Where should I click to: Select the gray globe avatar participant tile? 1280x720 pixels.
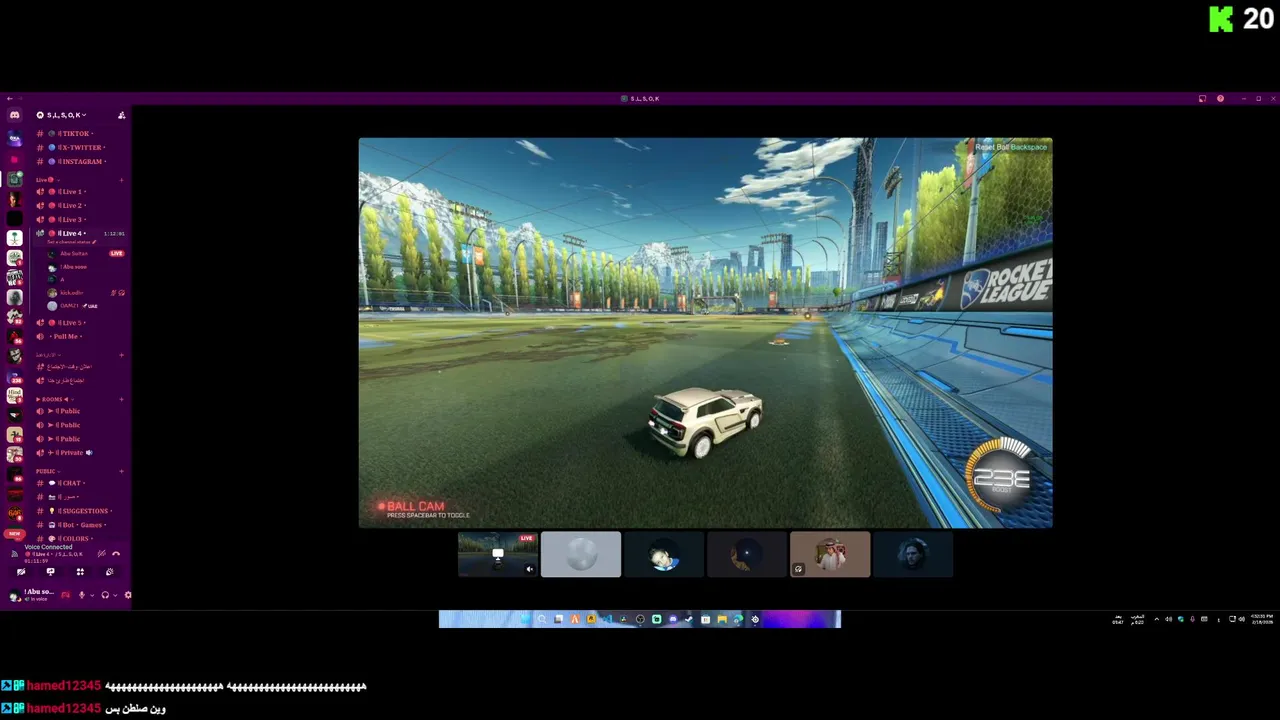(581, 555)
